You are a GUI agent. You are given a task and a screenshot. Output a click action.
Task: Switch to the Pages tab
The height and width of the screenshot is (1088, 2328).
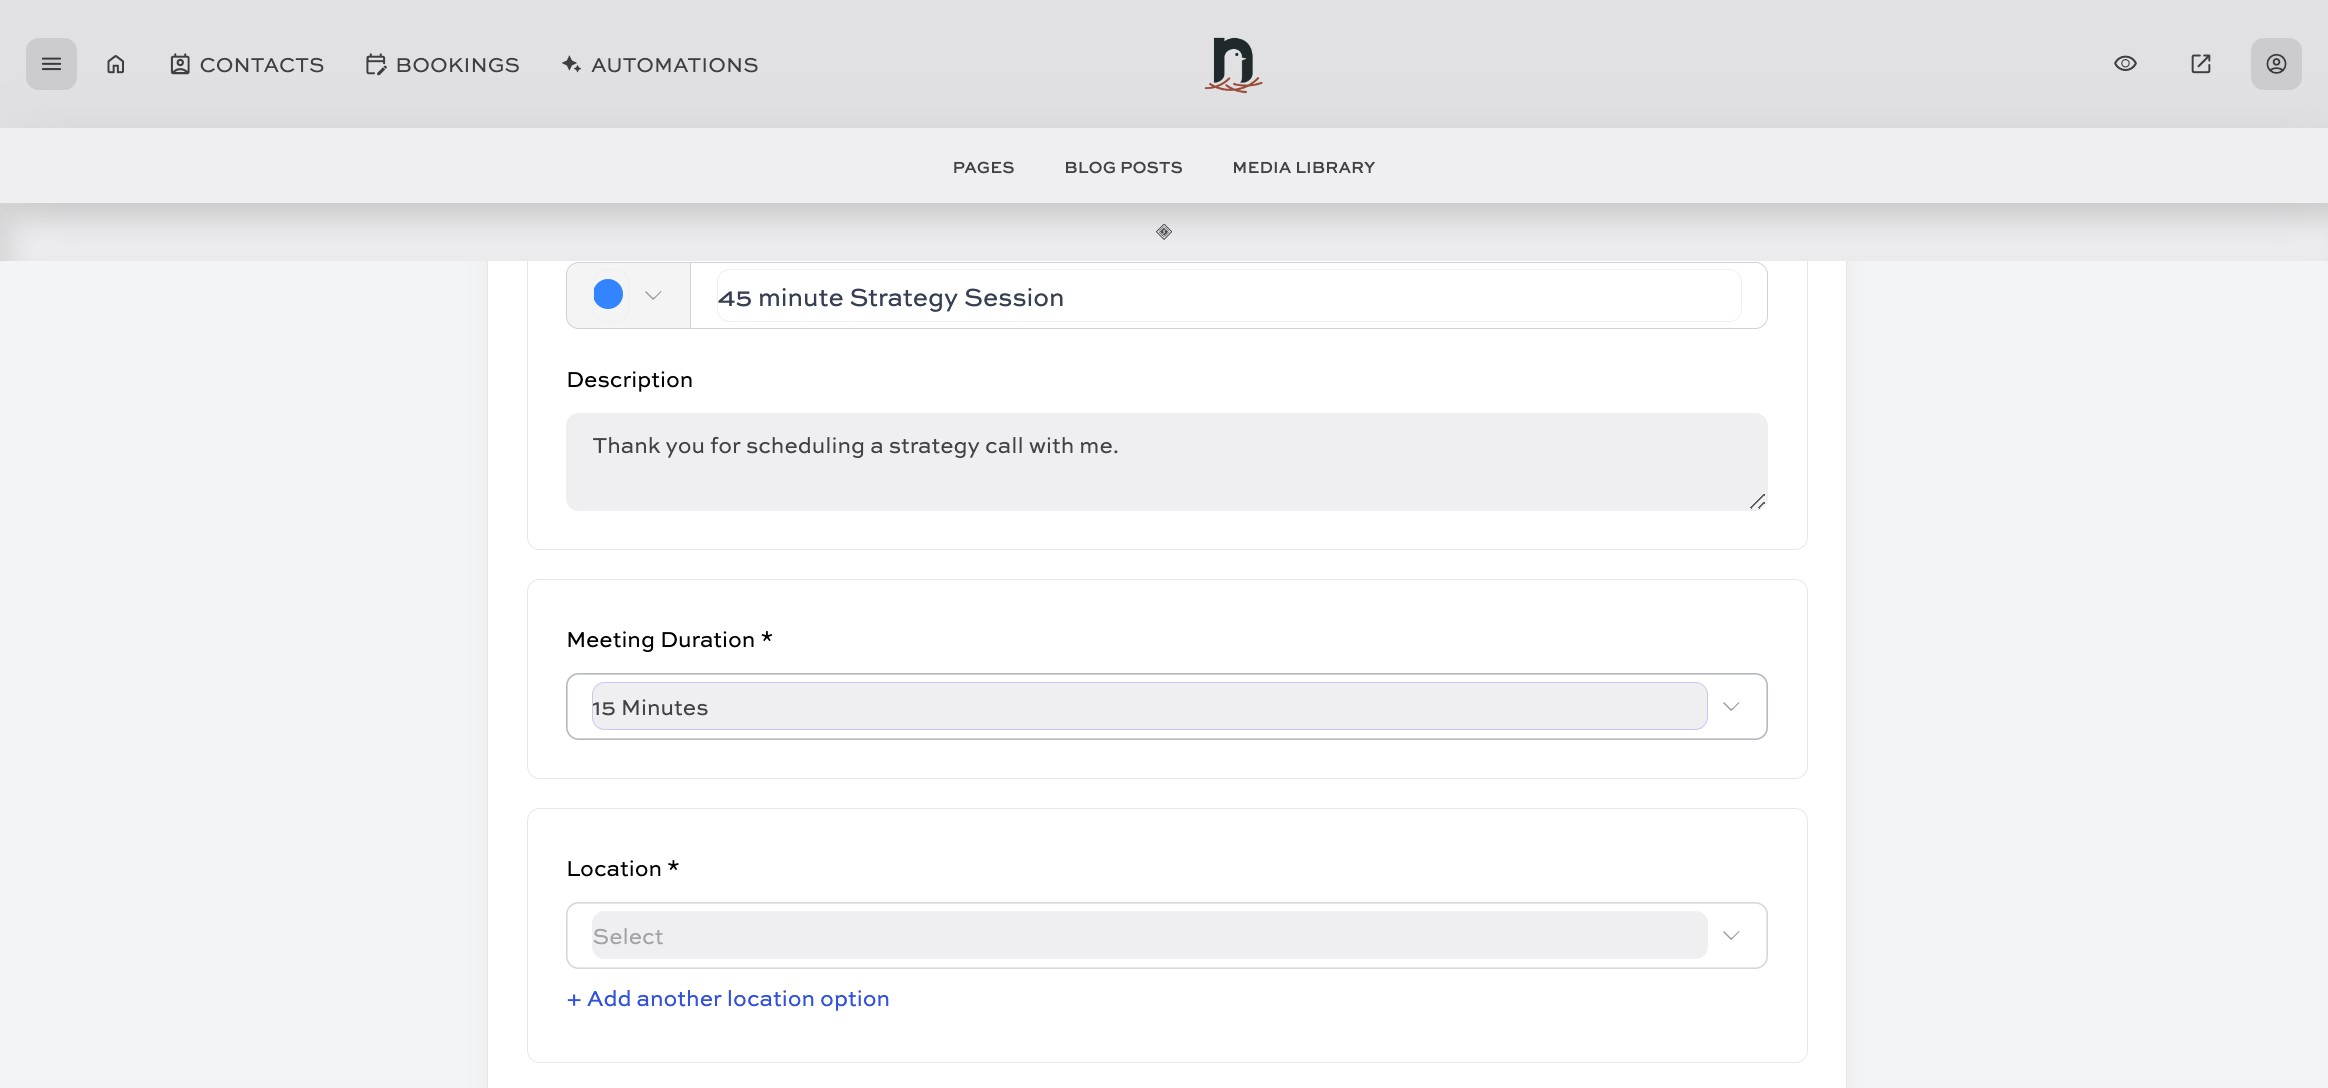[x=983, y=167]
